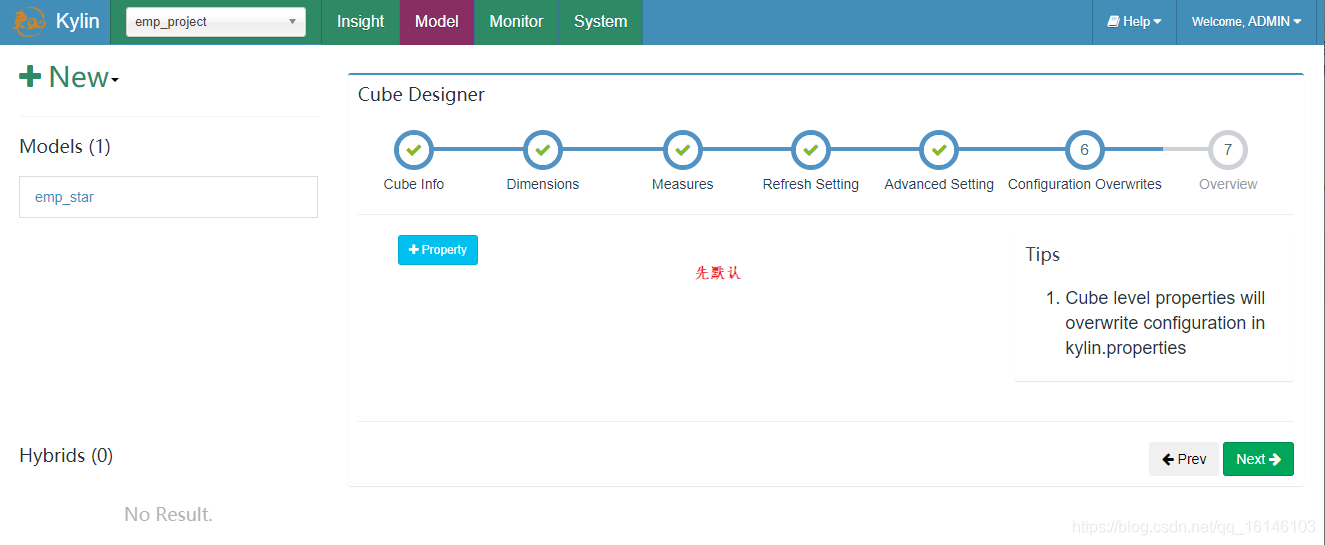Viewport: 1325px width, 545px height.
Task: Click the Configuration Overwrites step label
Action: [x=1085, y=184]
